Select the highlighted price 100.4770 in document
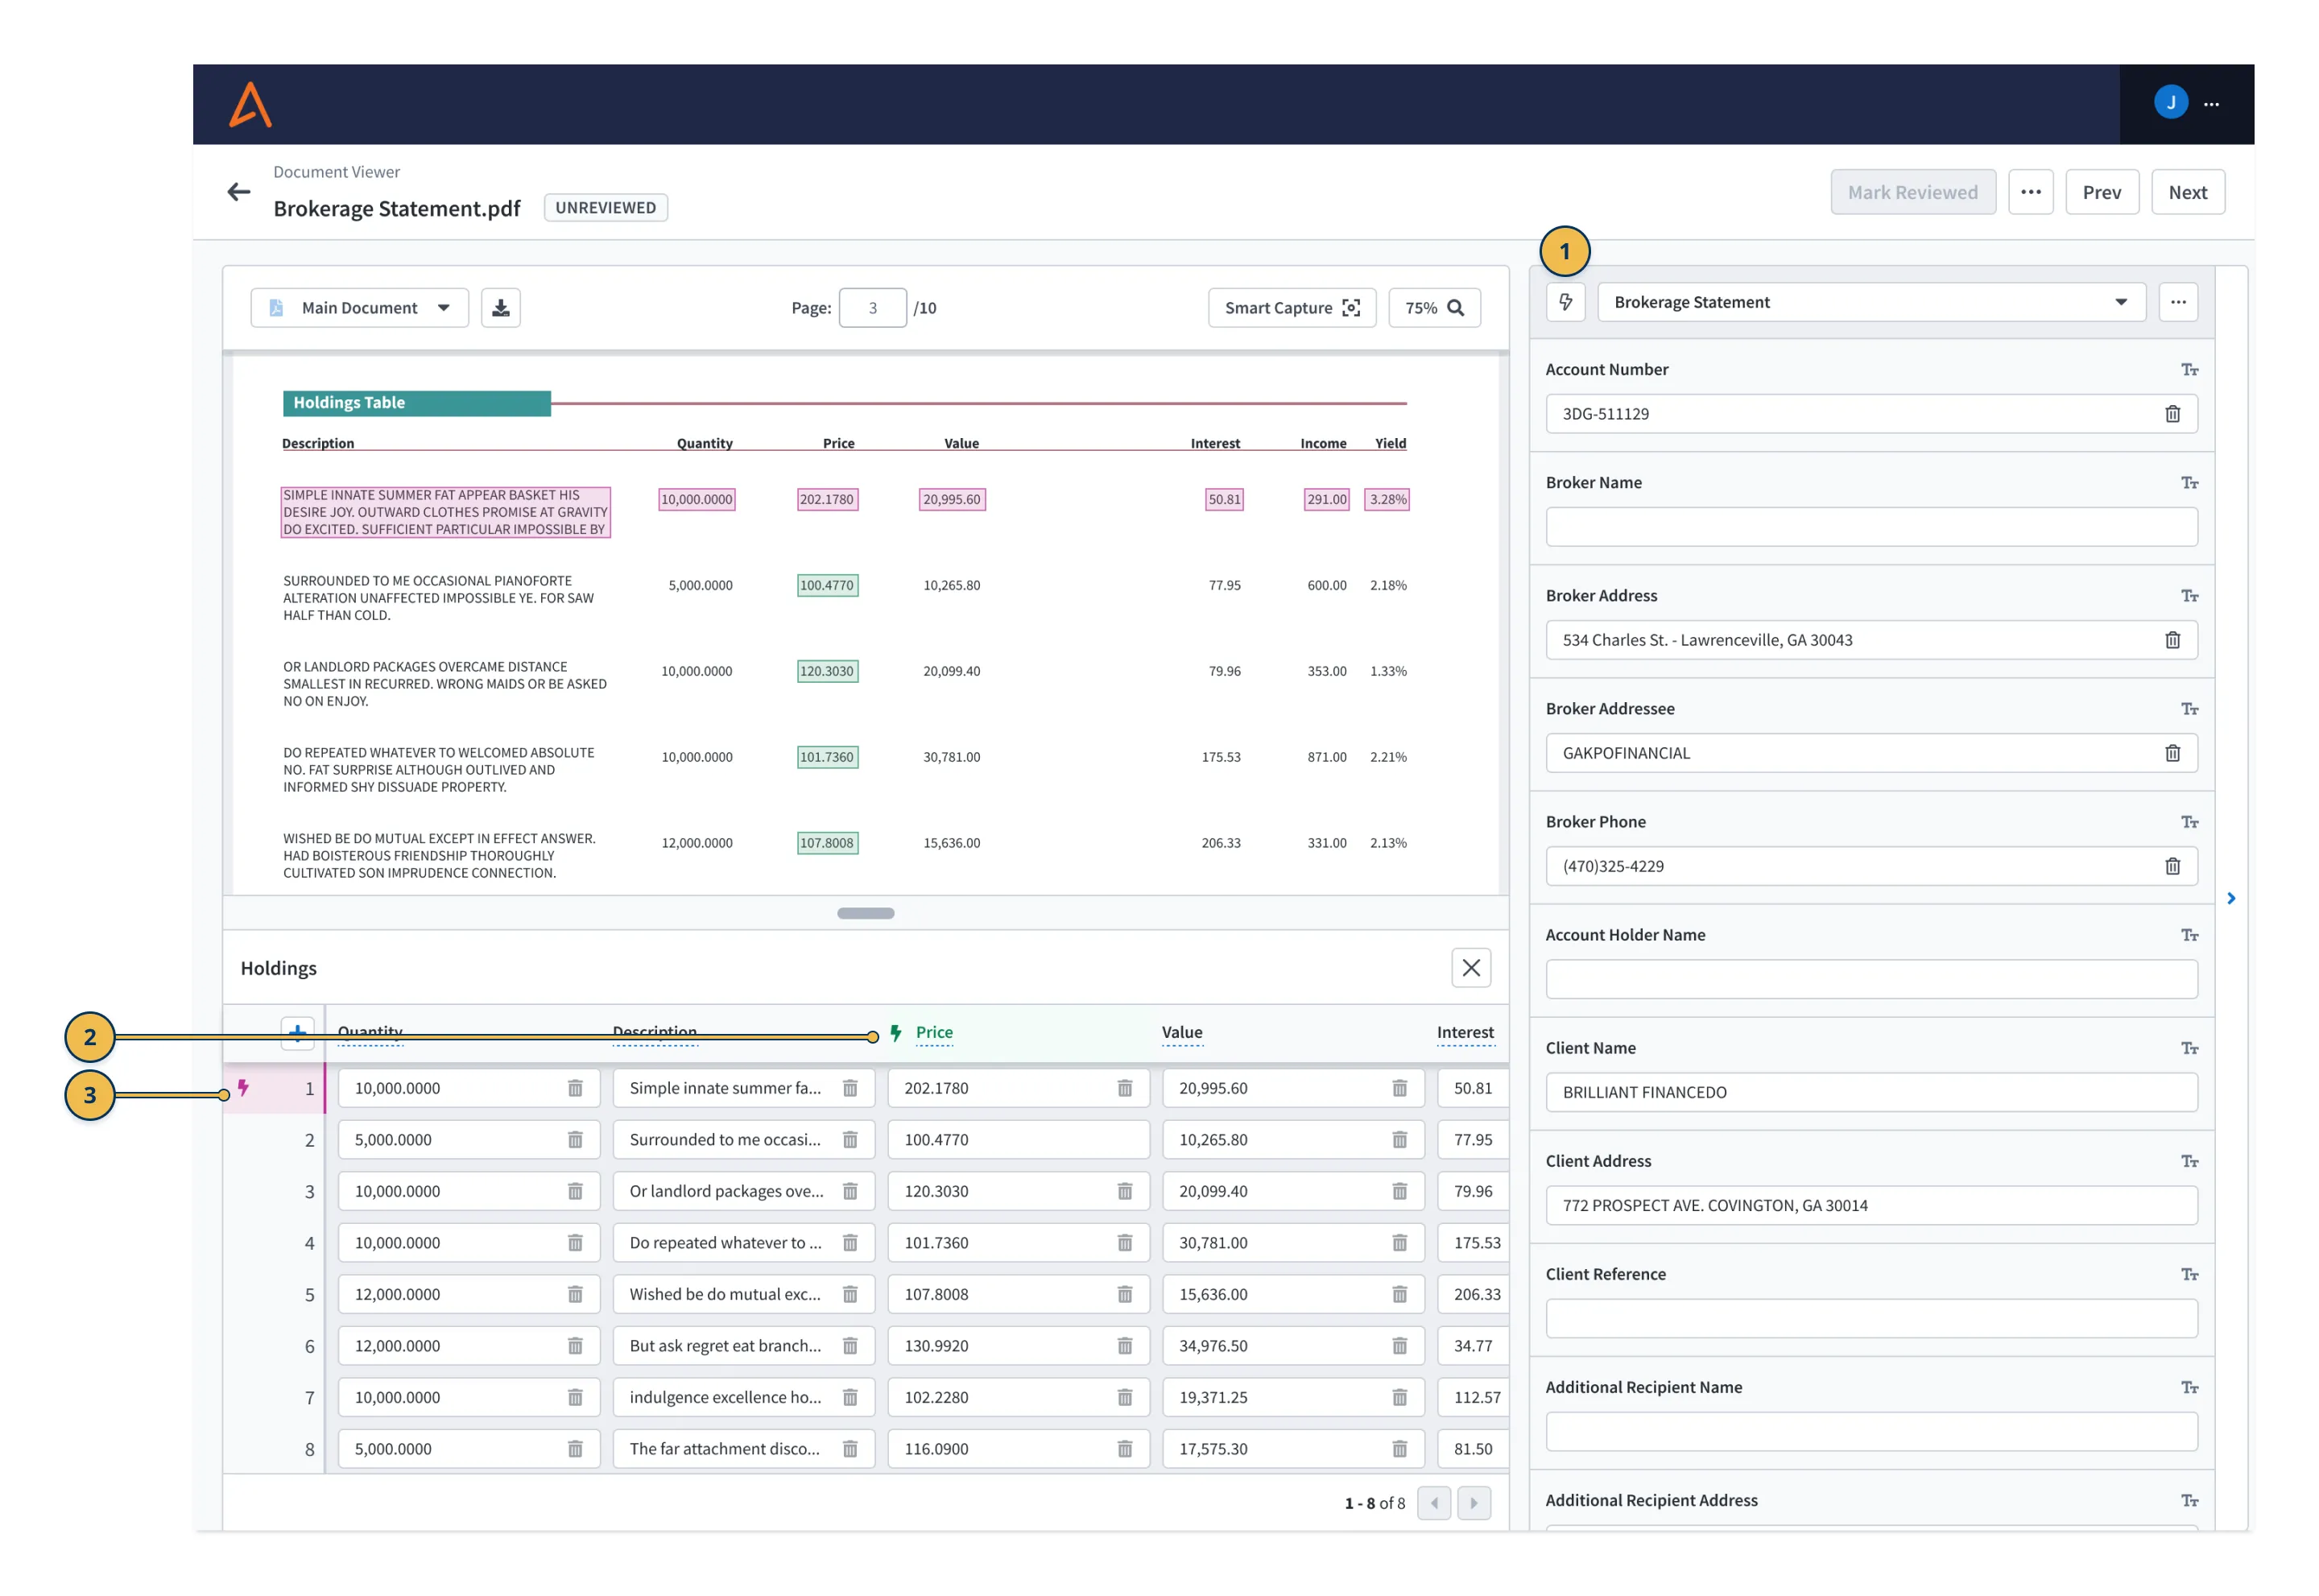This screenshot has height=1596, width=2319. [x=826, y=586]
